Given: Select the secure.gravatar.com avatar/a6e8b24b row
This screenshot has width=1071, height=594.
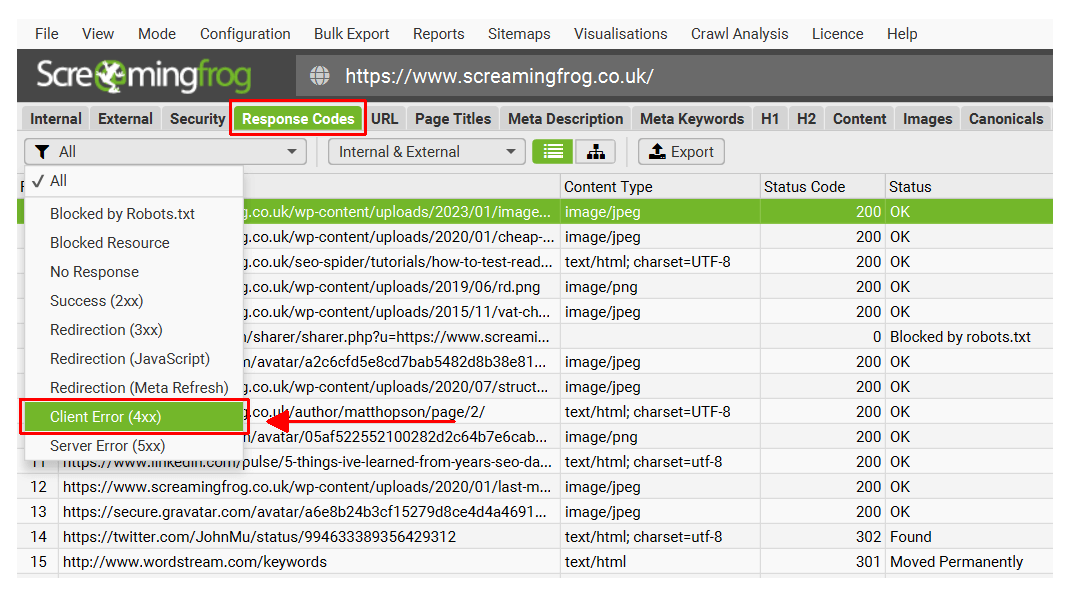Looking at the screenshot, I should coord(535,512).
